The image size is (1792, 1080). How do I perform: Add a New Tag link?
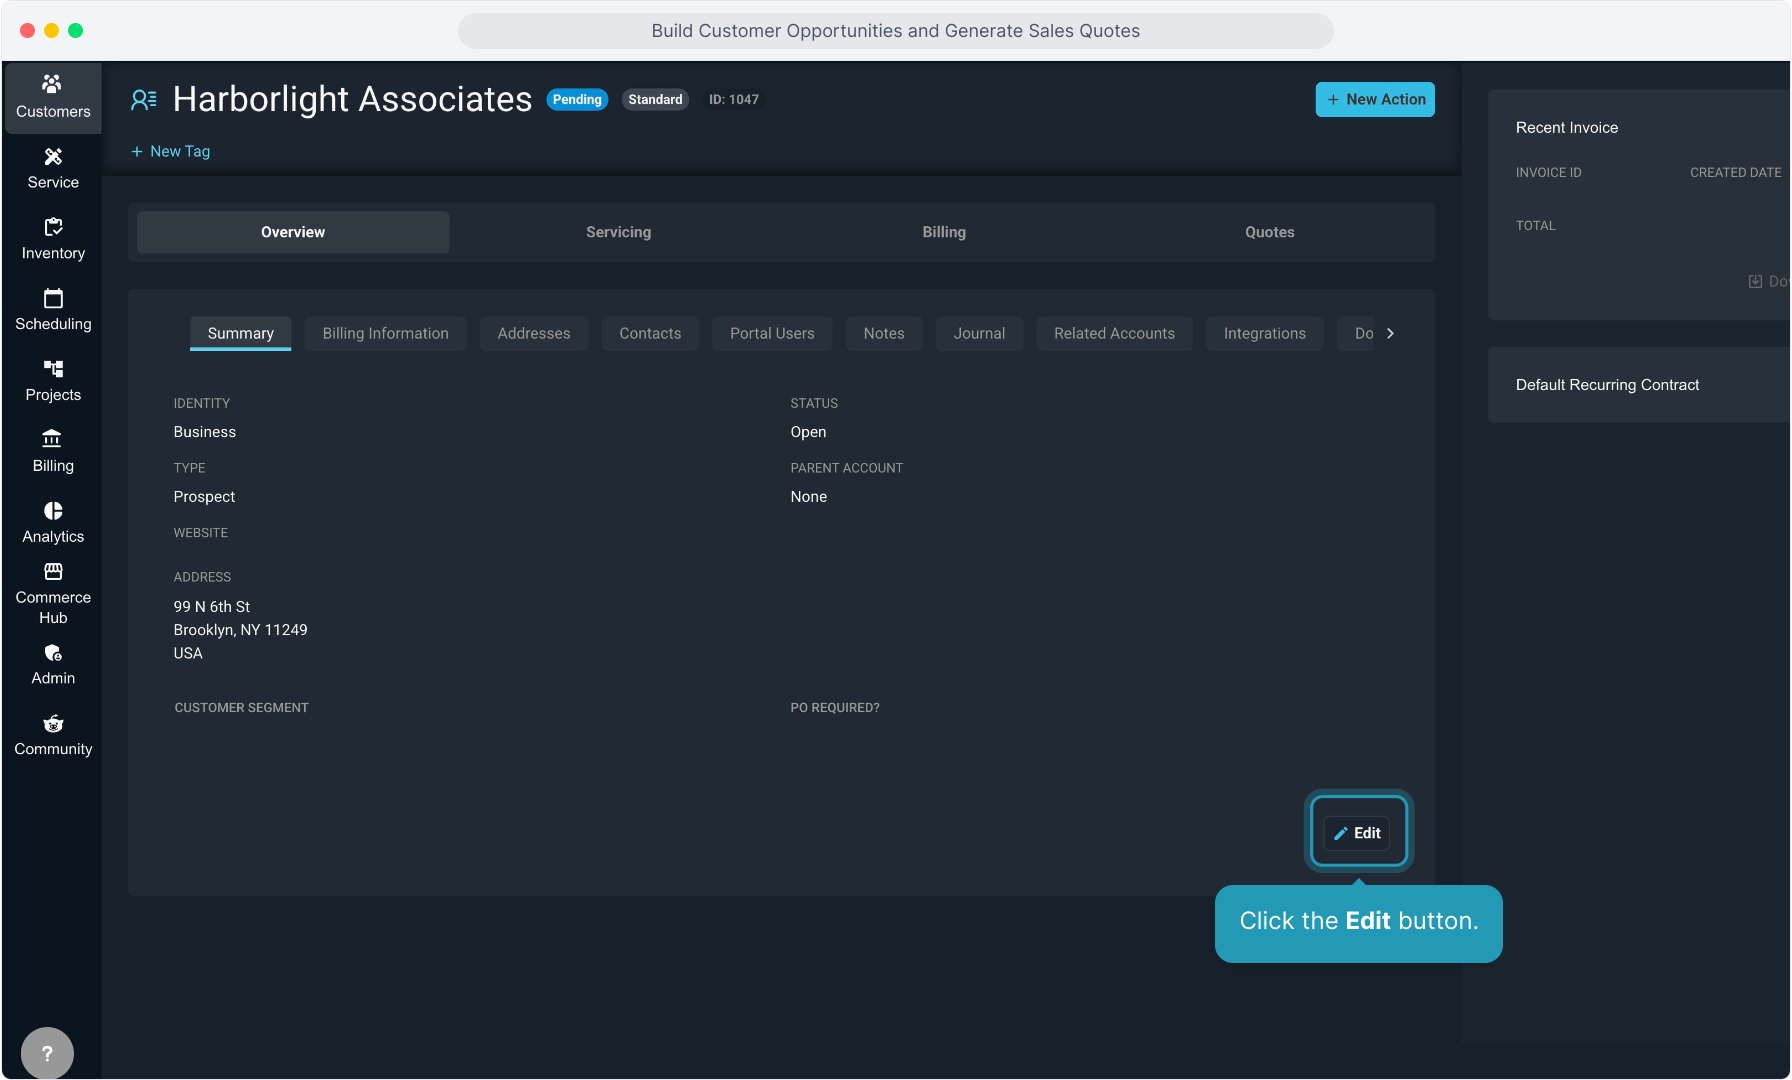[x=170, y=152]
